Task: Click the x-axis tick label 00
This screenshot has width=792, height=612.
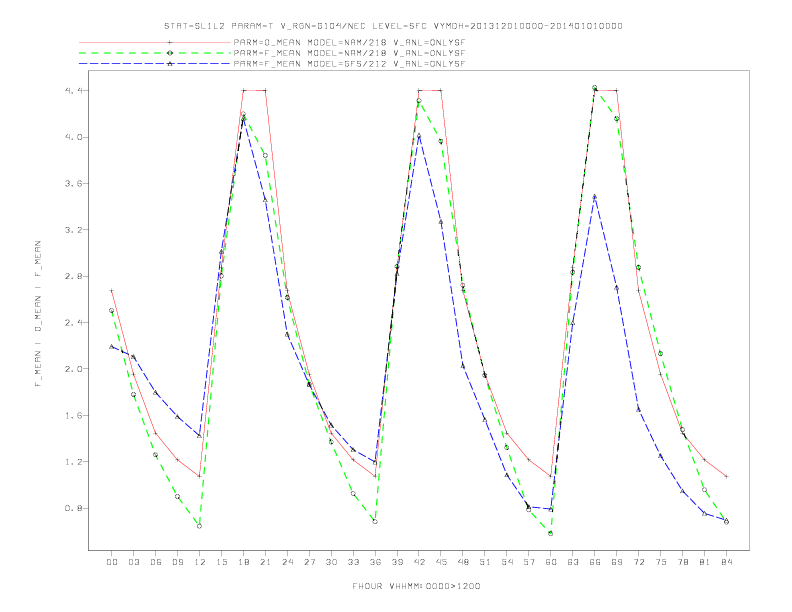Action: tap(112, 562)
